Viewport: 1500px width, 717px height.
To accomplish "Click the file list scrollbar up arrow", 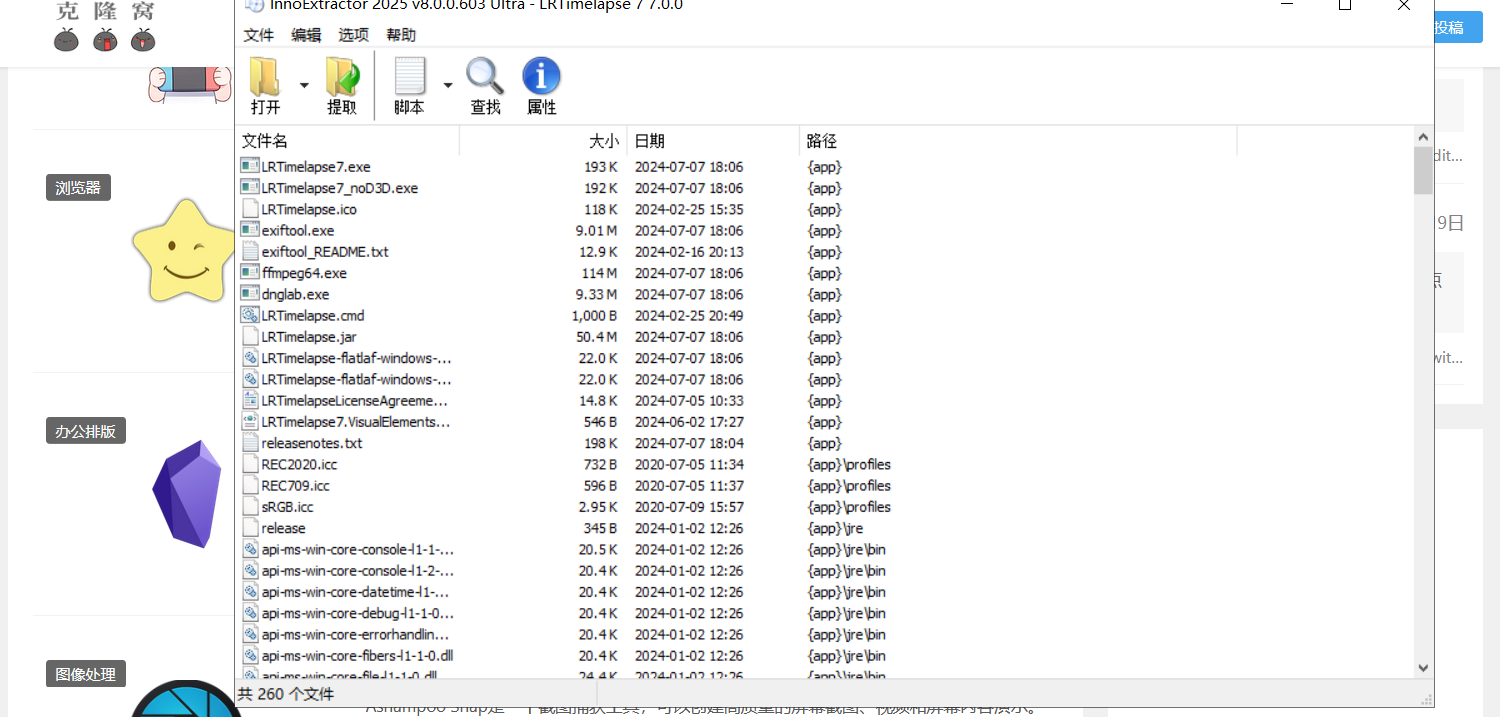I will 1423,137.
